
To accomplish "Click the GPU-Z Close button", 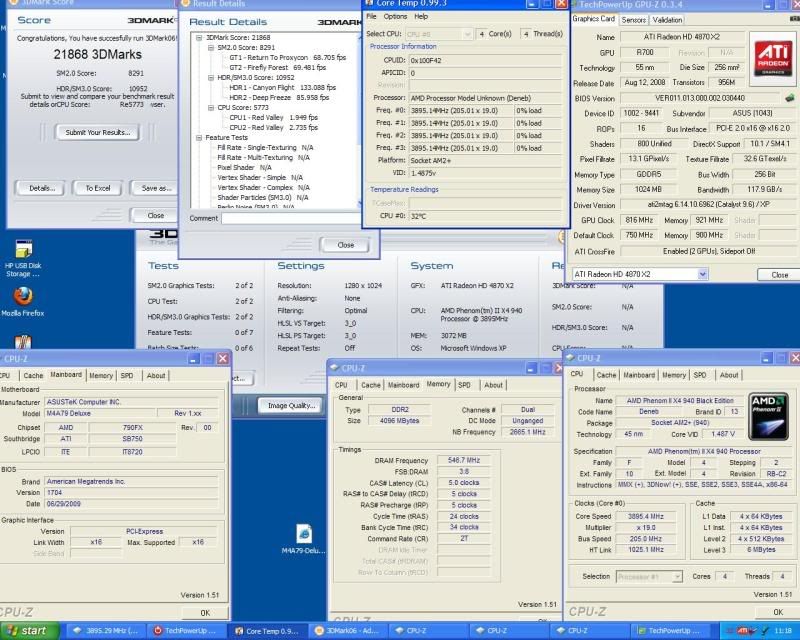I will 779,275.
